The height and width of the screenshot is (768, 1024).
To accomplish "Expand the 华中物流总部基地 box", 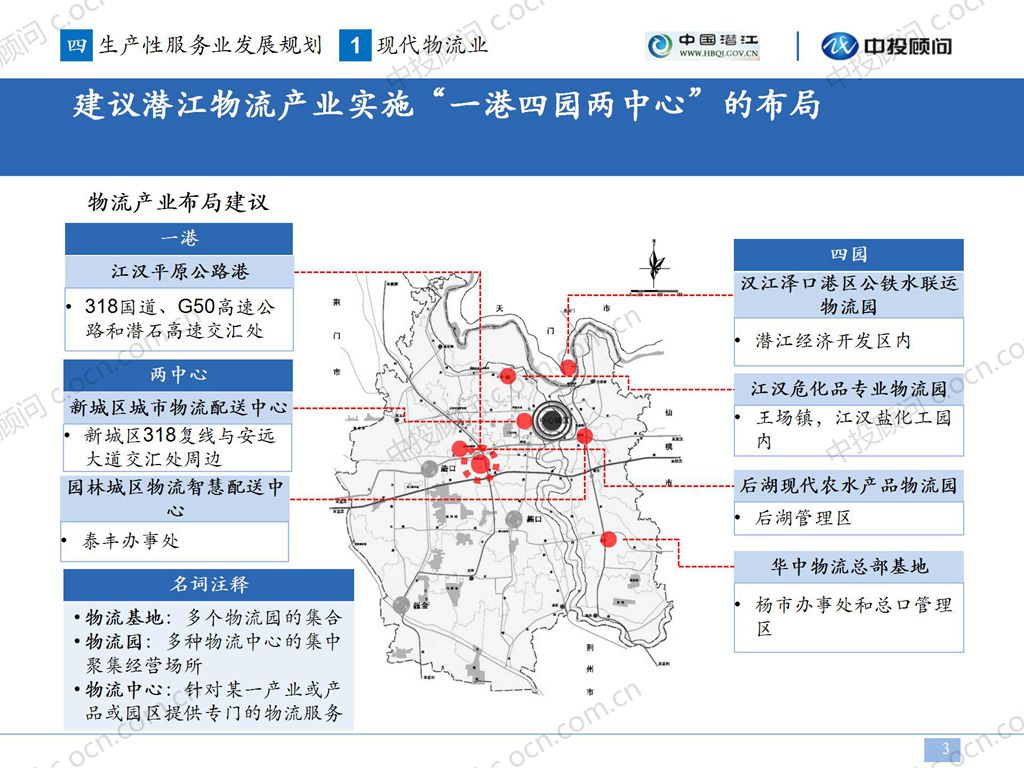I will [849, 566].
